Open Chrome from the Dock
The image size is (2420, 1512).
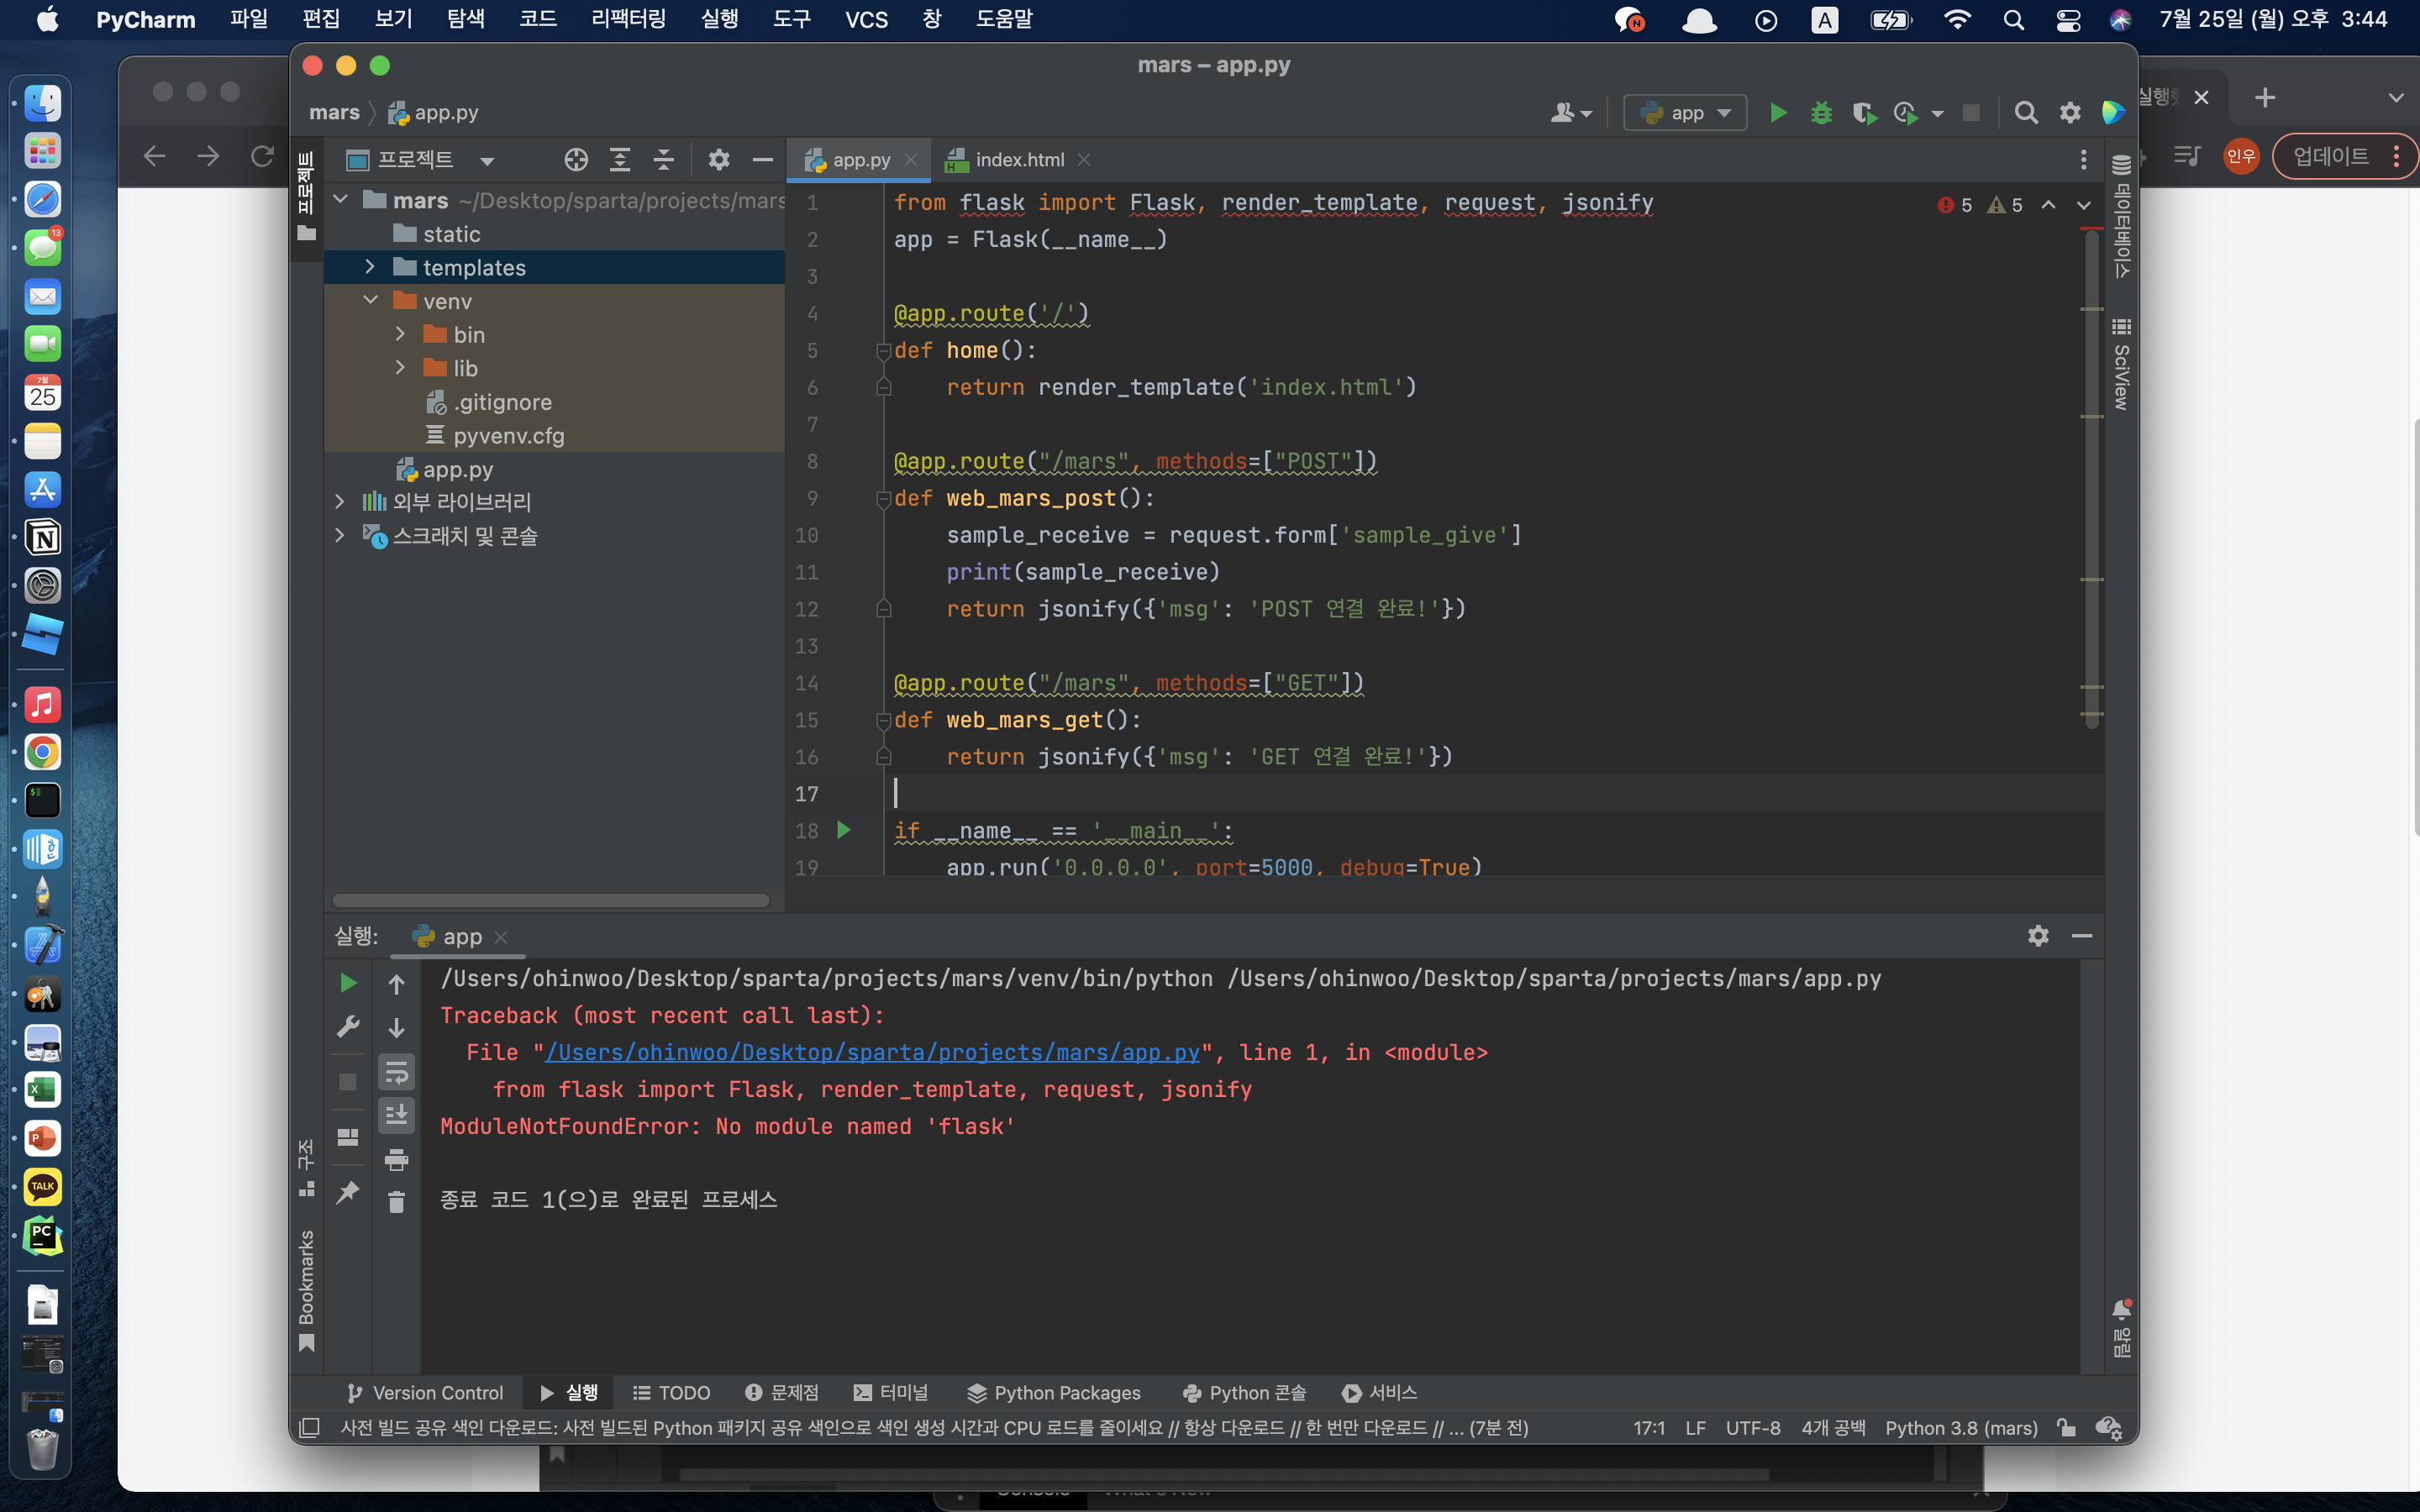[42, 752]
